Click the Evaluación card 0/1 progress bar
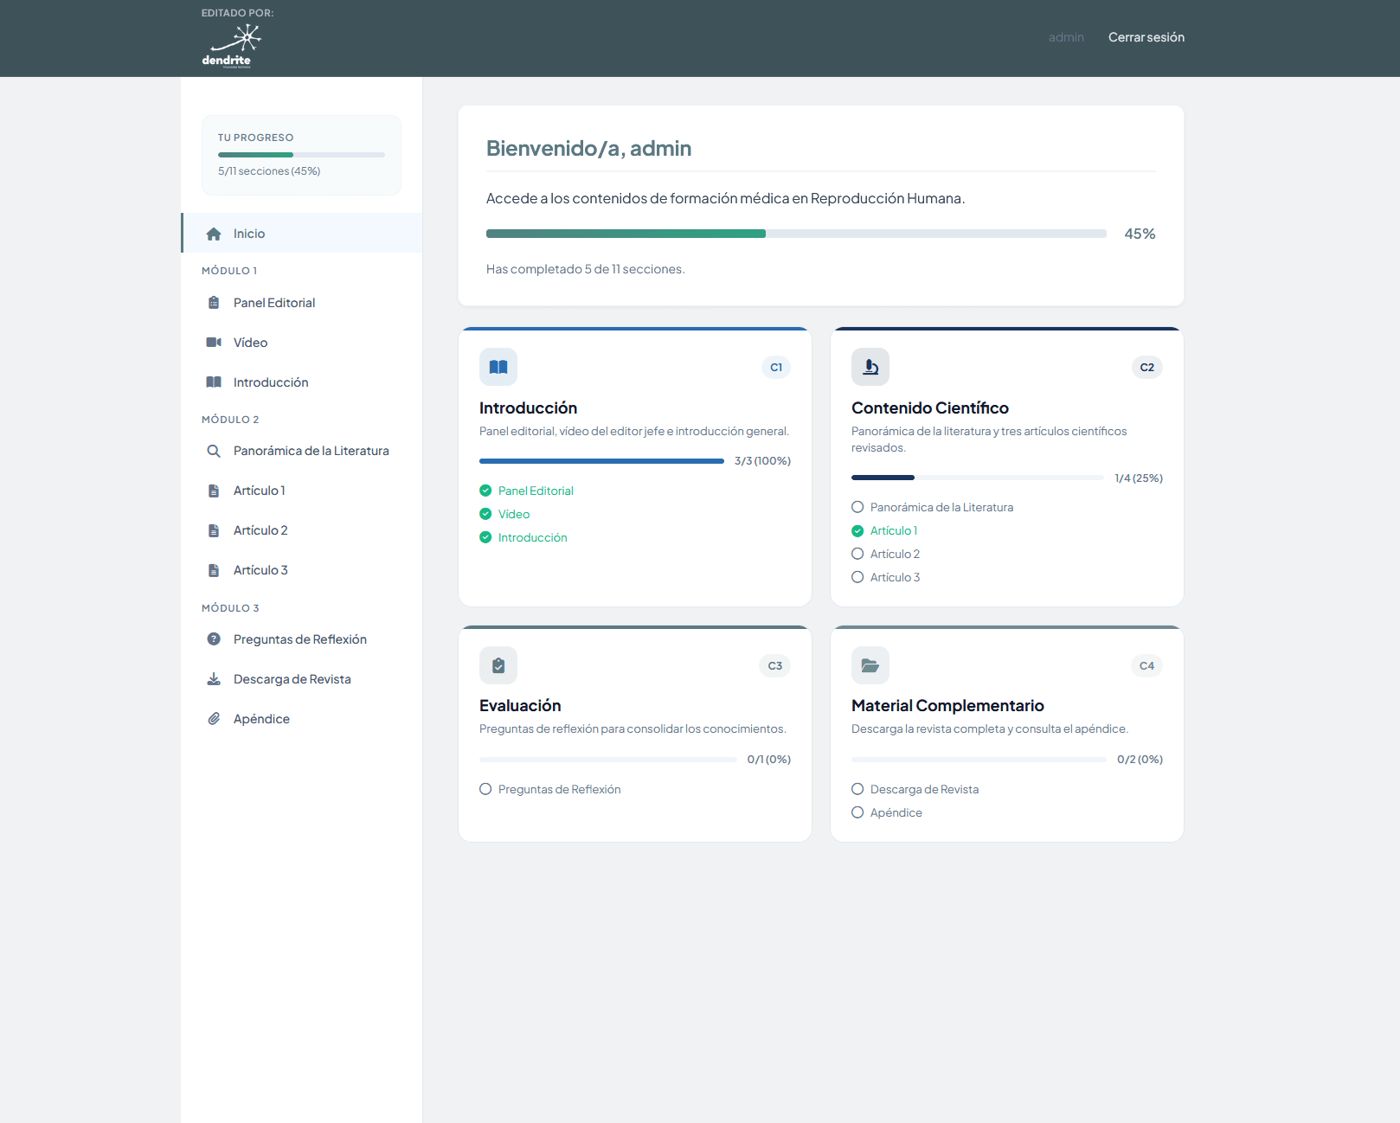 point(608,759)
